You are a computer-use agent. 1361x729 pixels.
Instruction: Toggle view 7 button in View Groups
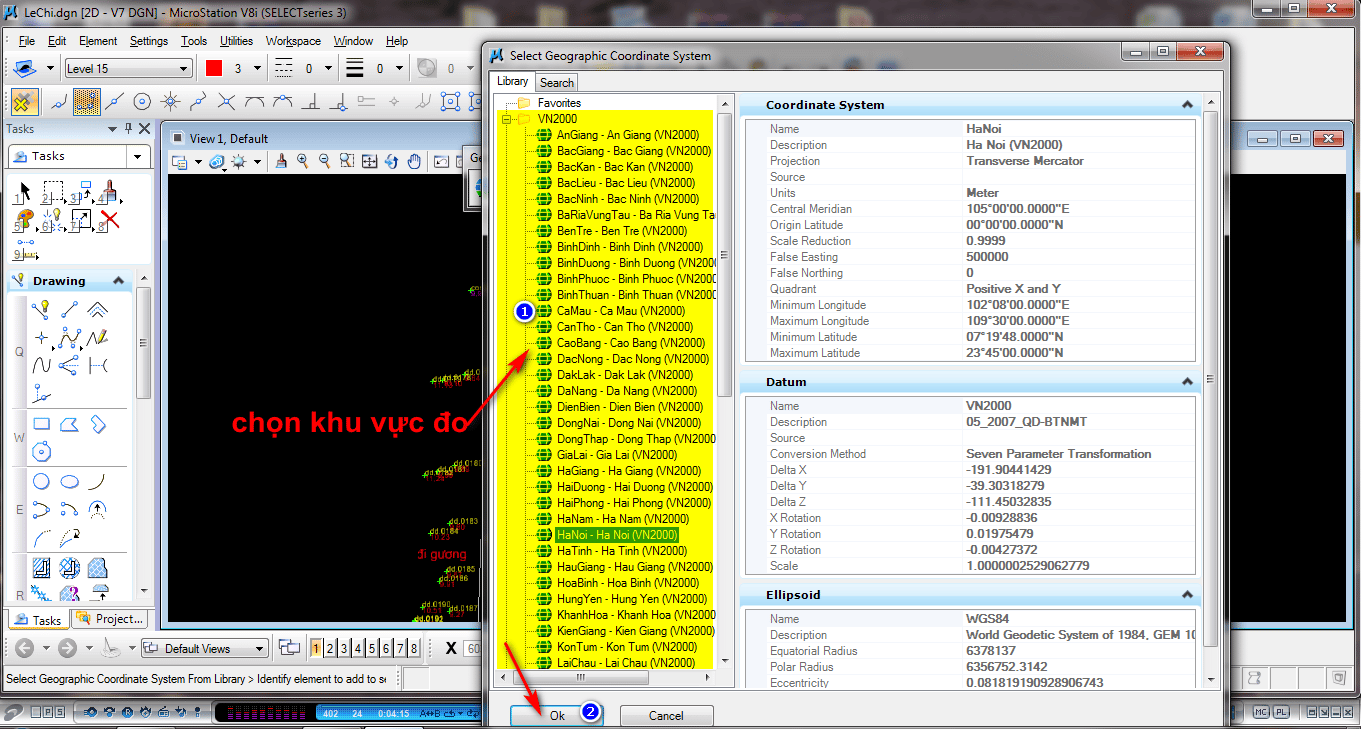401,648
